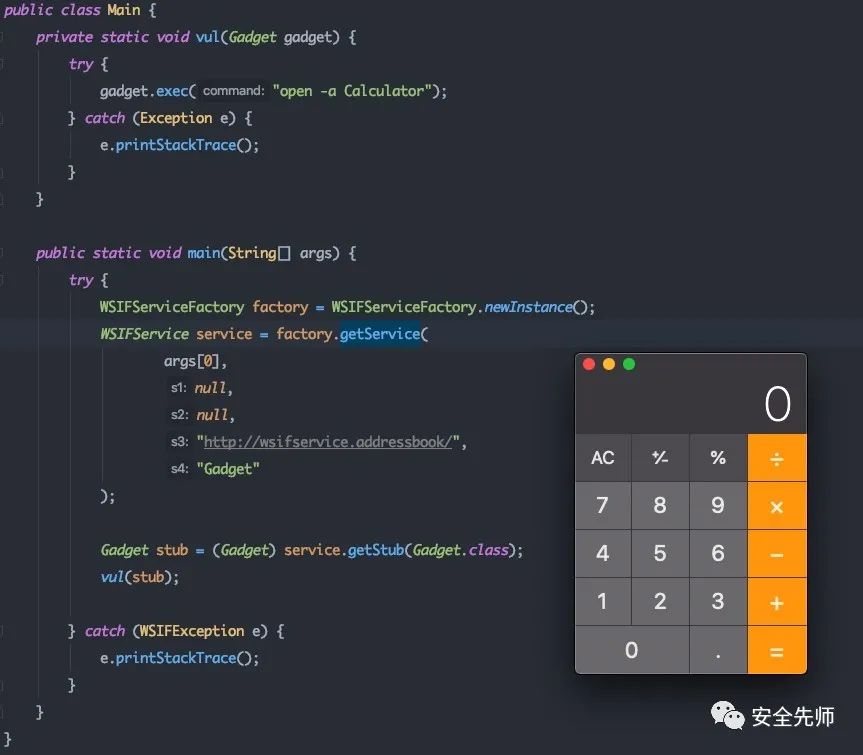Click calculator digit 3
Viewport: 863px width, 755px height.
tap(718, 601)
